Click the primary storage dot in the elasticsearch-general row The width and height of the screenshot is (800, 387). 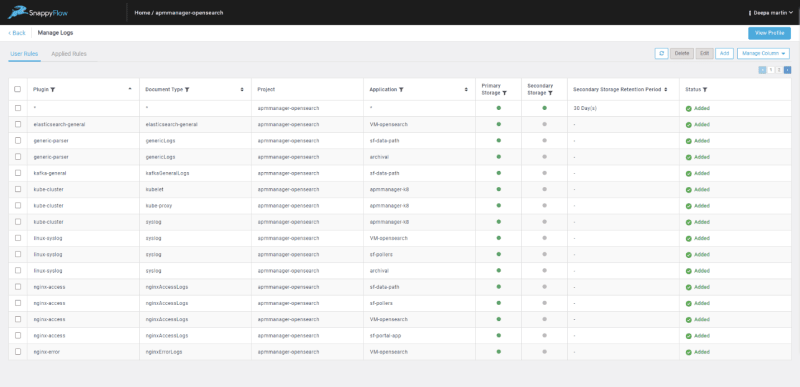coord(498,124)
